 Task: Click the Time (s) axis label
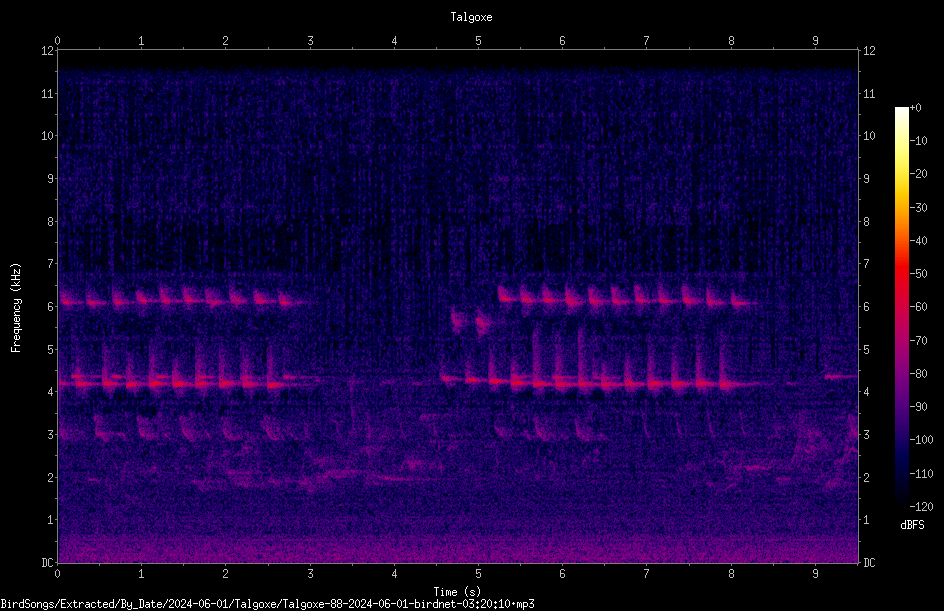(x=457, y=592)
